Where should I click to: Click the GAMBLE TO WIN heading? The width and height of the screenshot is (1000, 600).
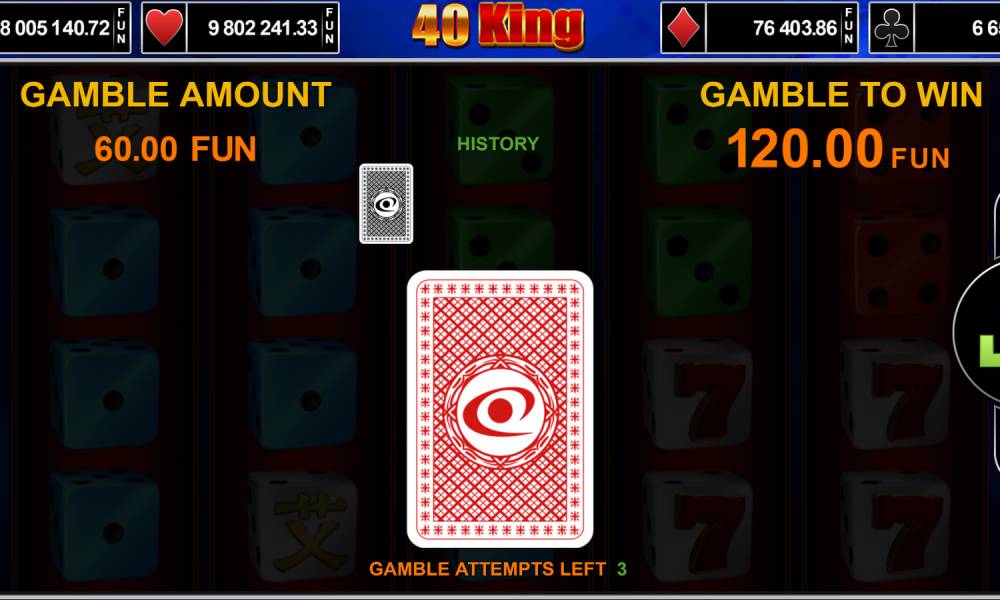pyautogui.click(x=841, y=95)
